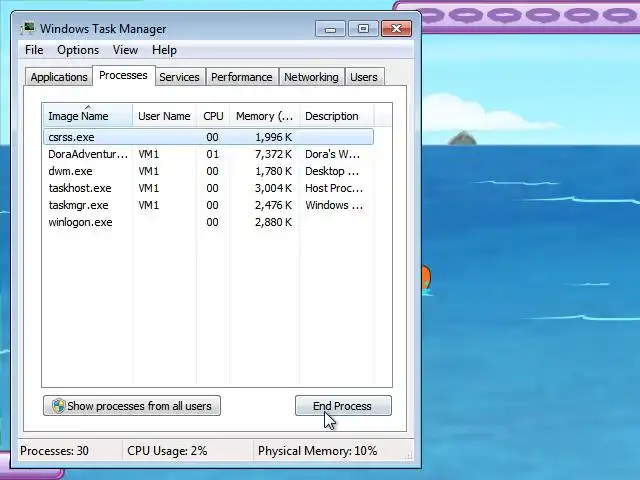The height and width of the screenshot is (480, 640).
Task: Switch to the Applications tab
Action: [59, 77]
